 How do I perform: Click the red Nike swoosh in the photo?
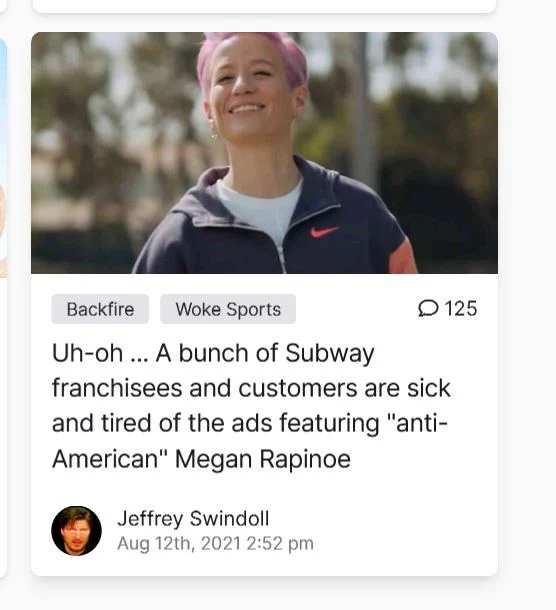[324, 231]
